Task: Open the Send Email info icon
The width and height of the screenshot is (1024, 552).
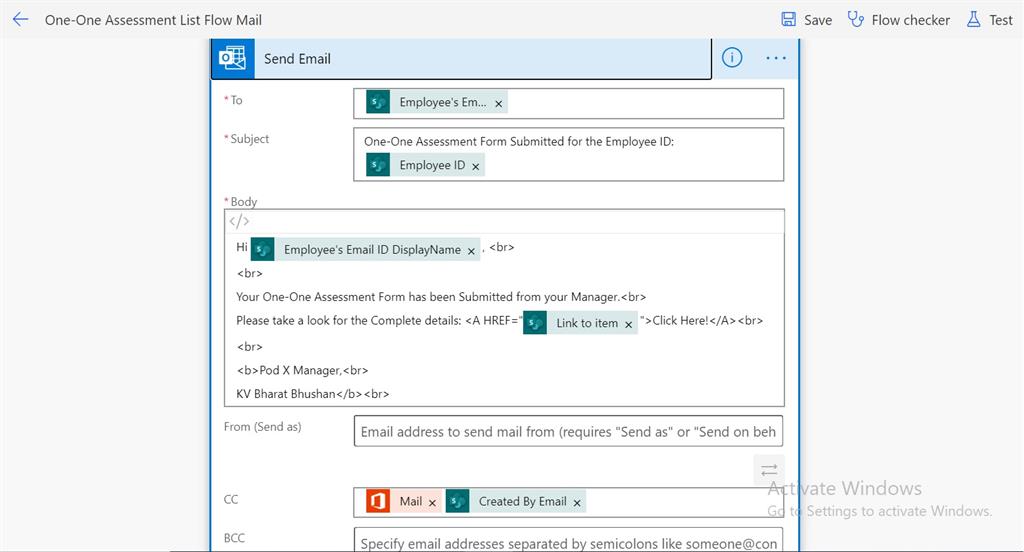Action: [731, 58]
